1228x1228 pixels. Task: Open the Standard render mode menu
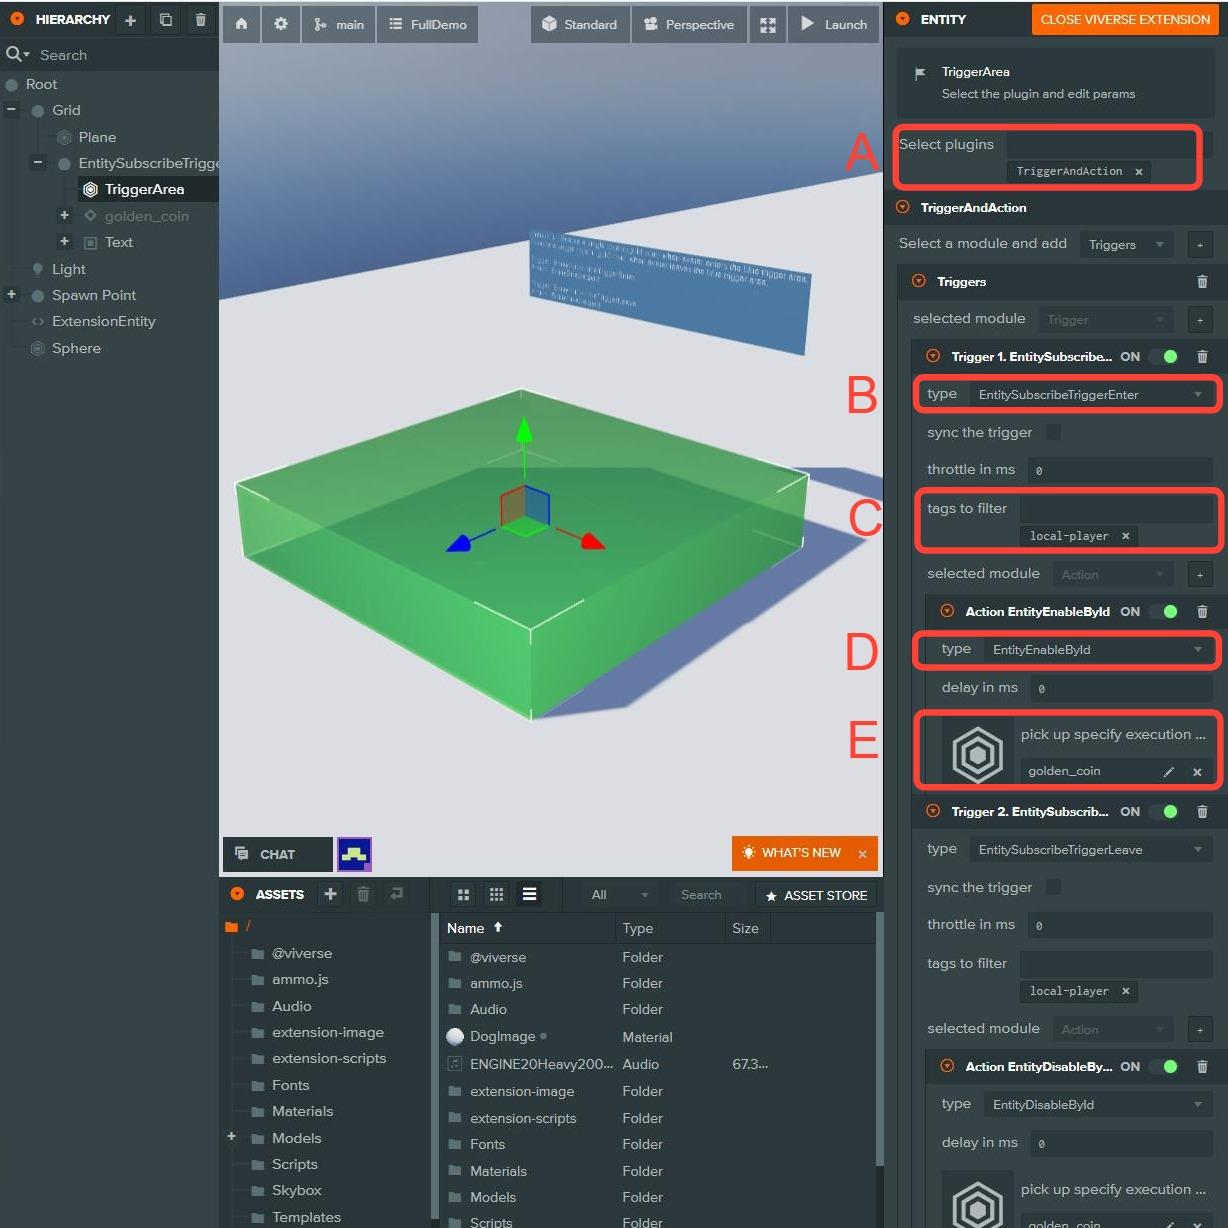pyautogui.click(x=579, y=25)
